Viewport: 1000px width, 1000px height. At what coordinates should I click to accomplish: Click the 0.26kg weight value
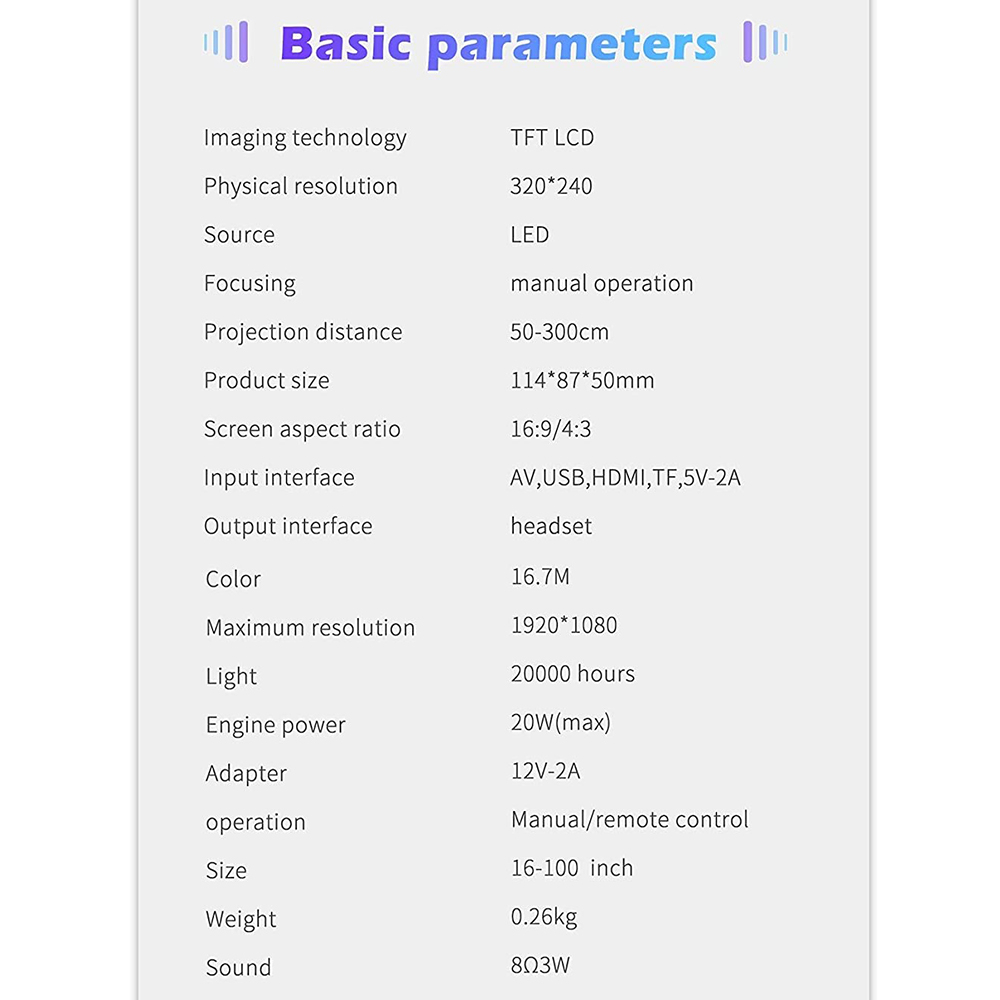point(544,917)
